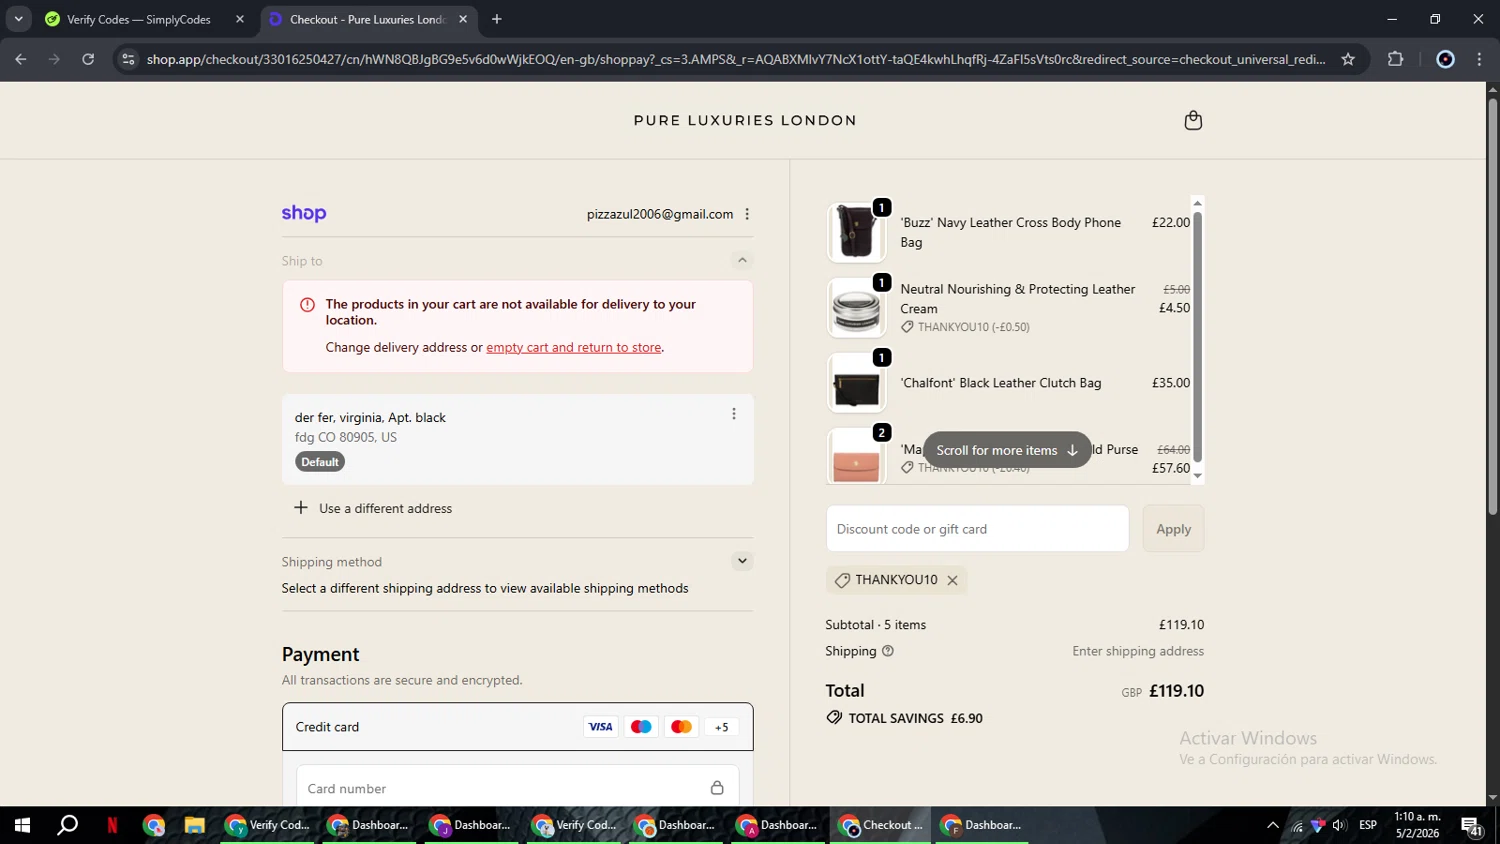Close the Verify Codes — SimplyCodes tab
Screen dimensions: 1500x844
[240, 19]
